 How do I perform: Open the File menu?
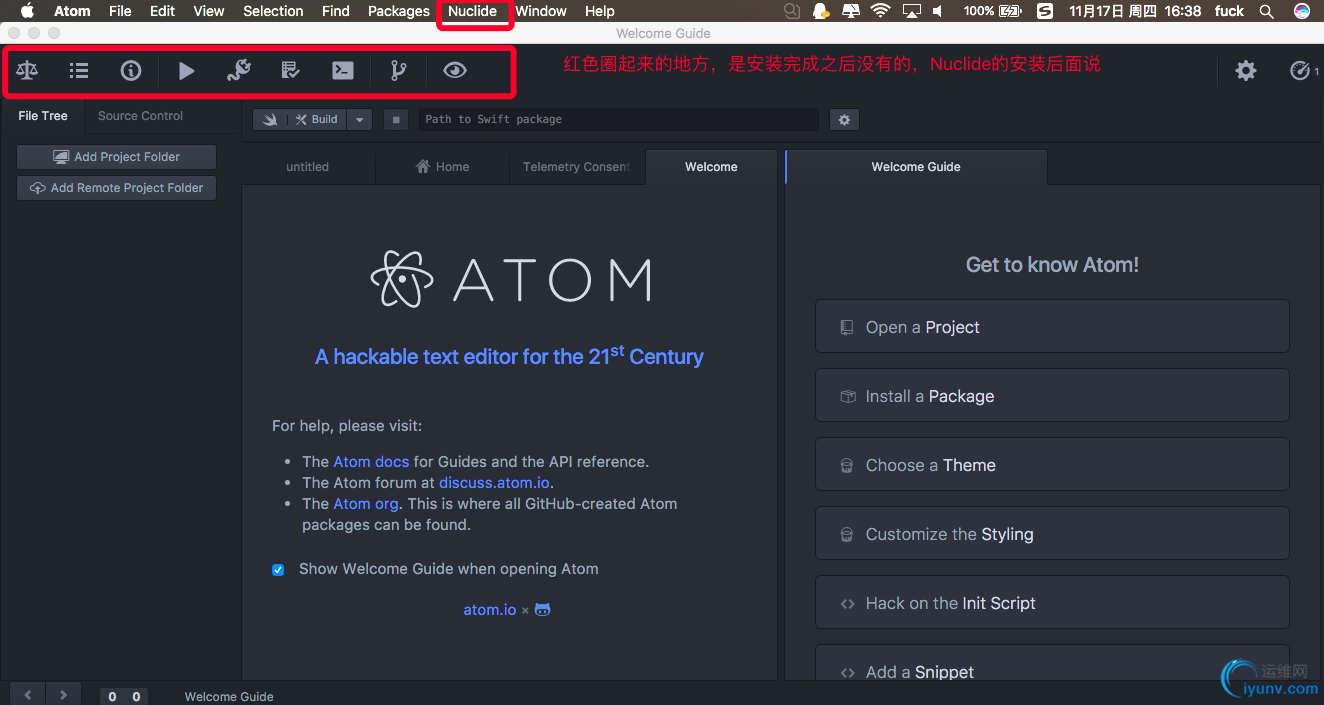pos(120,11)
